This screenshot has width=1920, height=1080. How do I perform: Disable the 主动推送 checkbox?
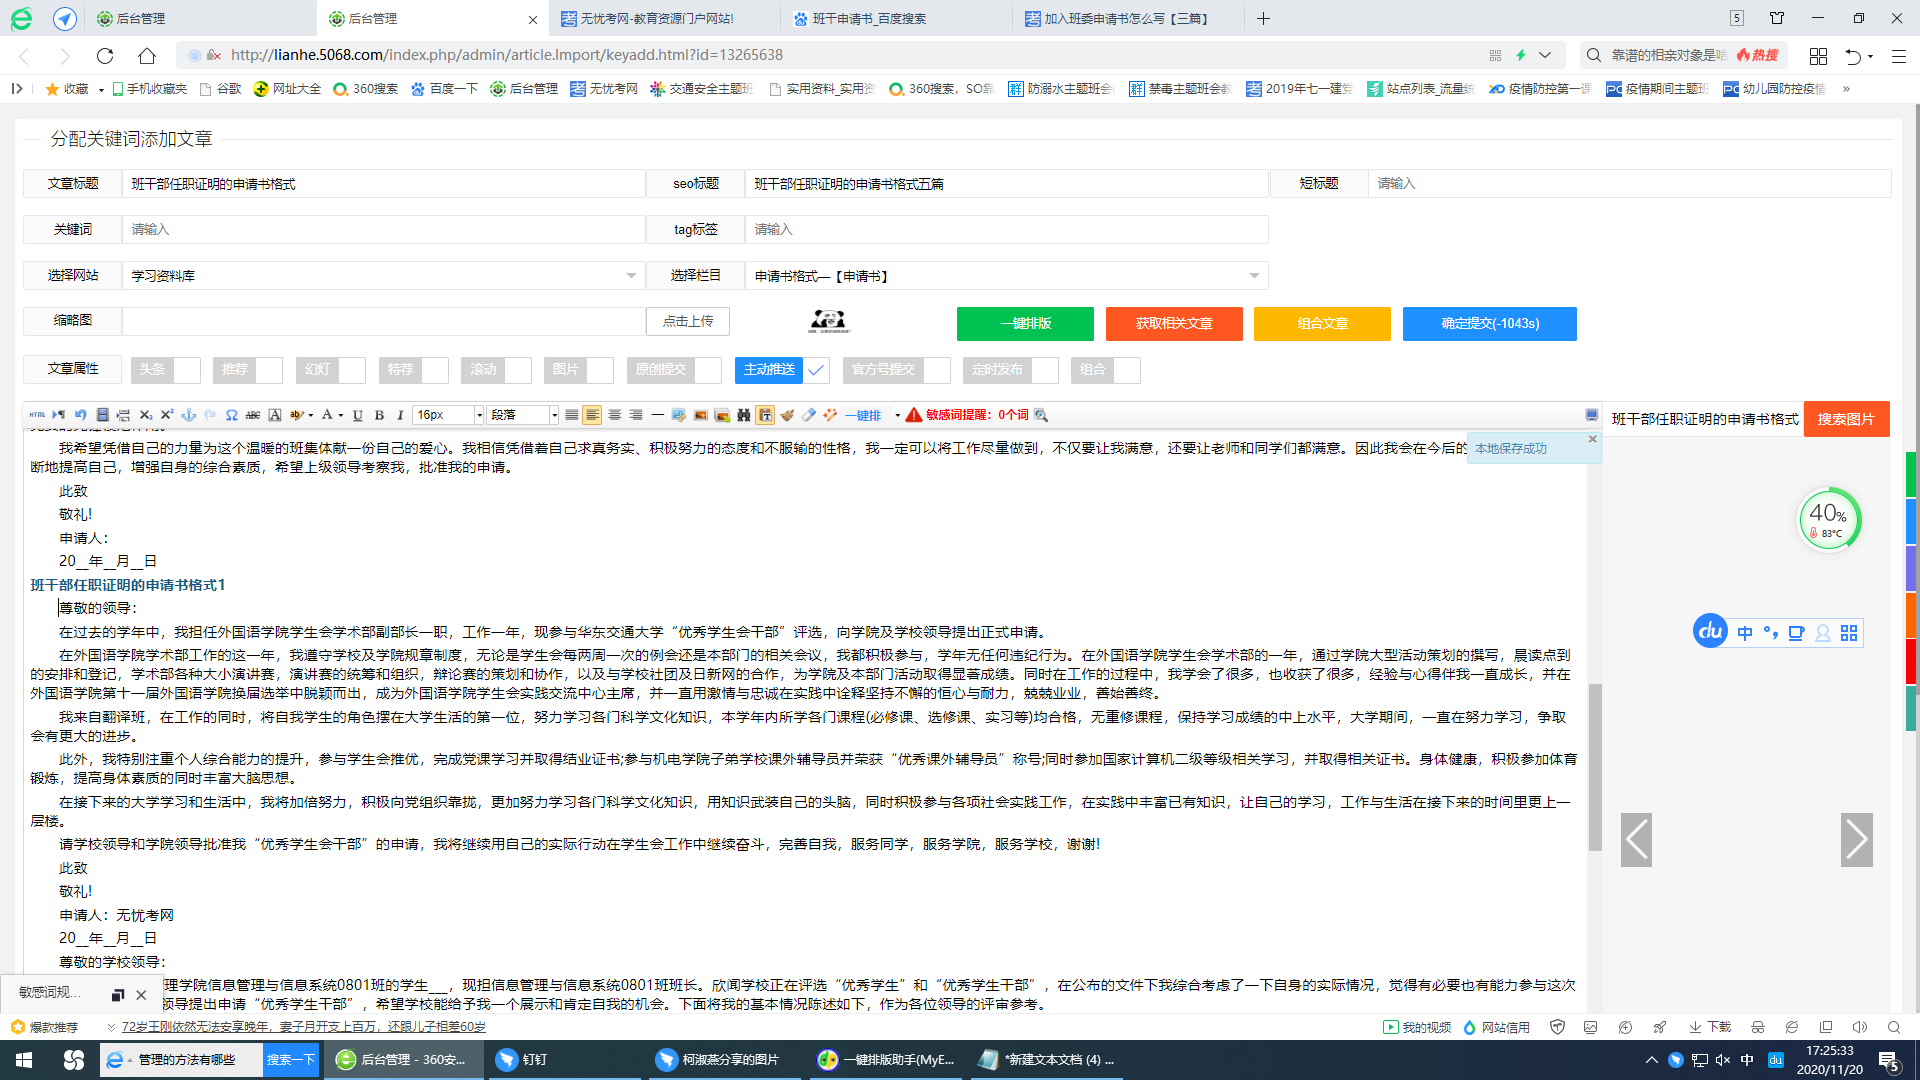816,370
